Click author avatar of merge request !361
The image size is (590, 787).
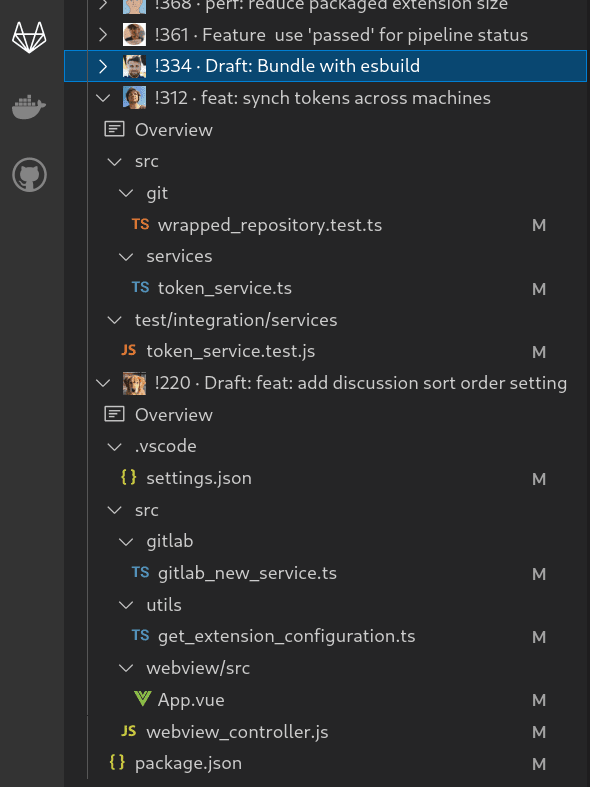pyautogui.click(x=134, y=35)
